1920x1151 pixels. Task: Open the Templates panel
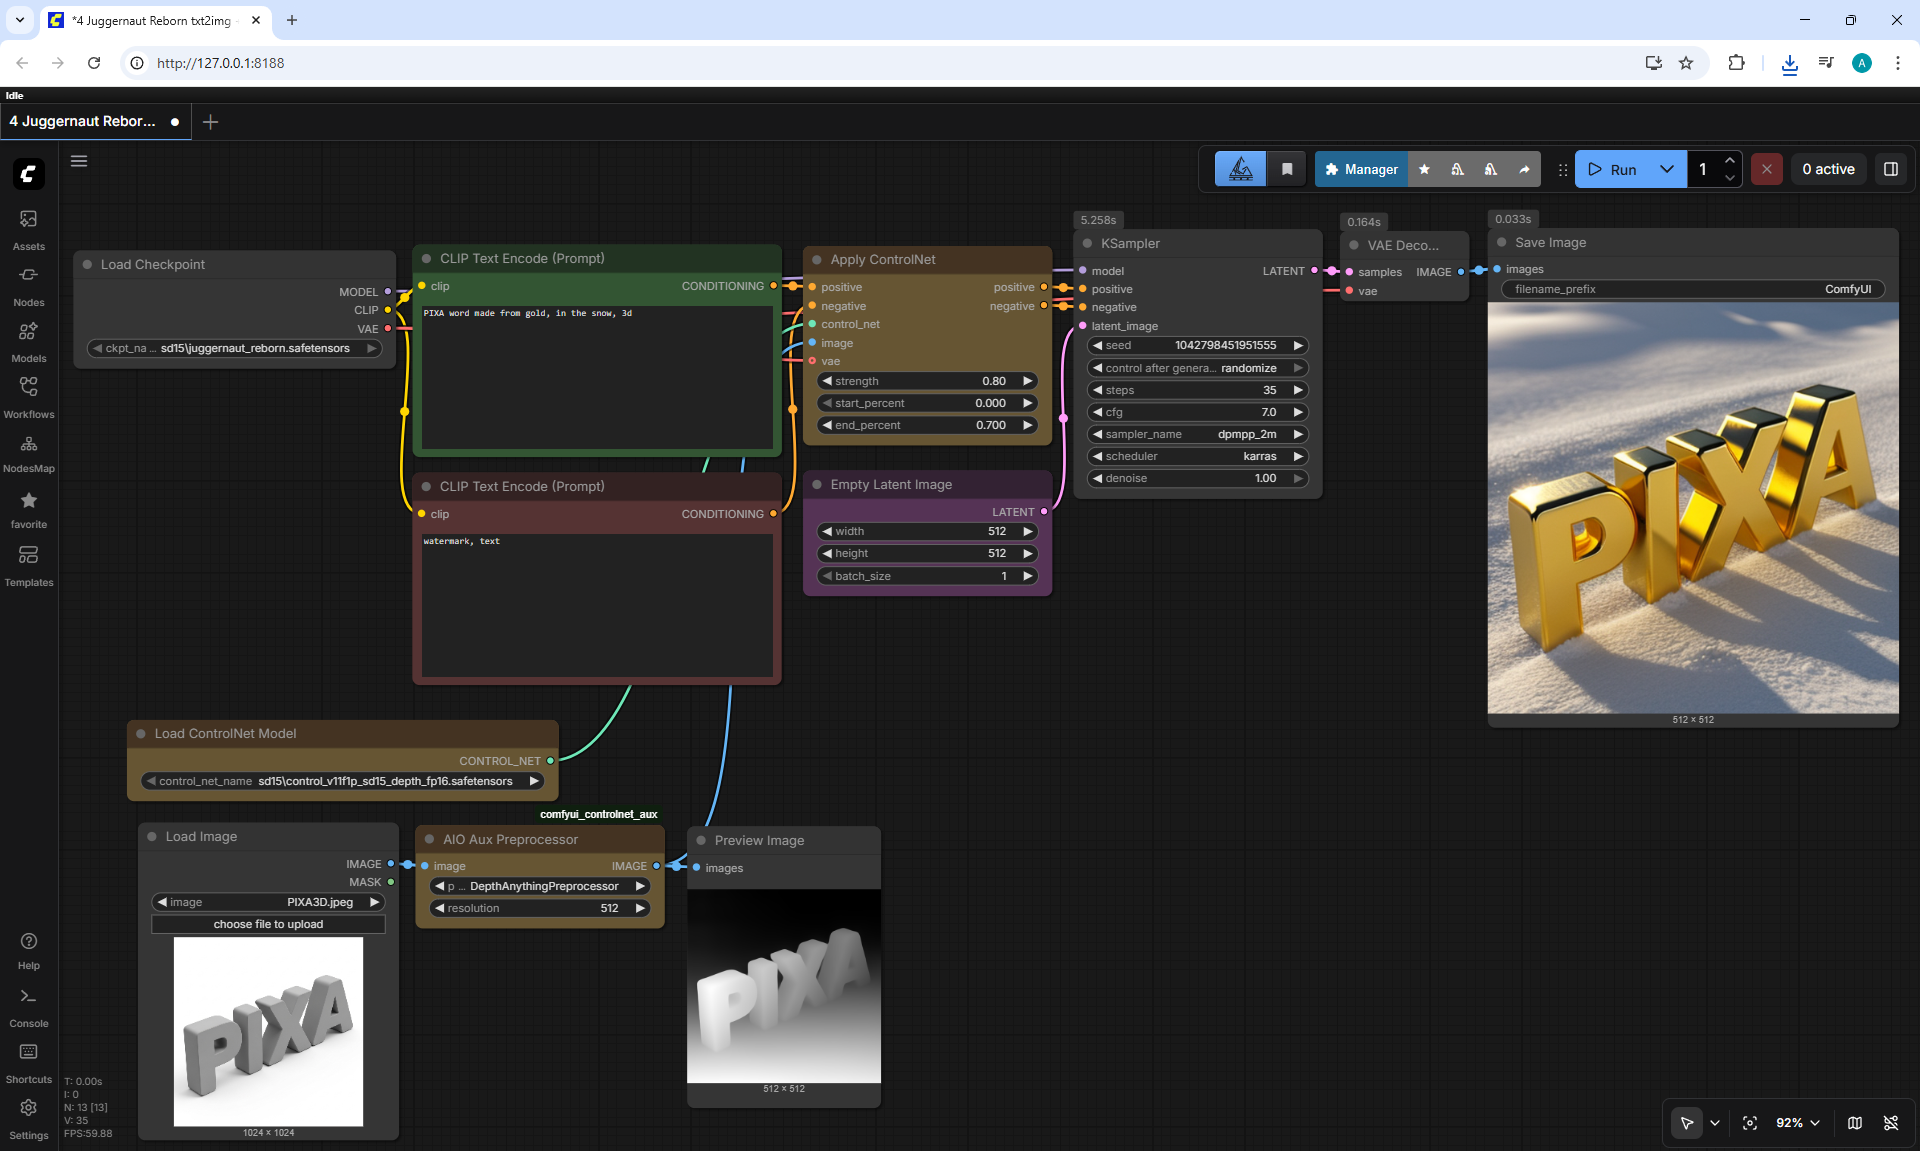[x=28, y=565]
